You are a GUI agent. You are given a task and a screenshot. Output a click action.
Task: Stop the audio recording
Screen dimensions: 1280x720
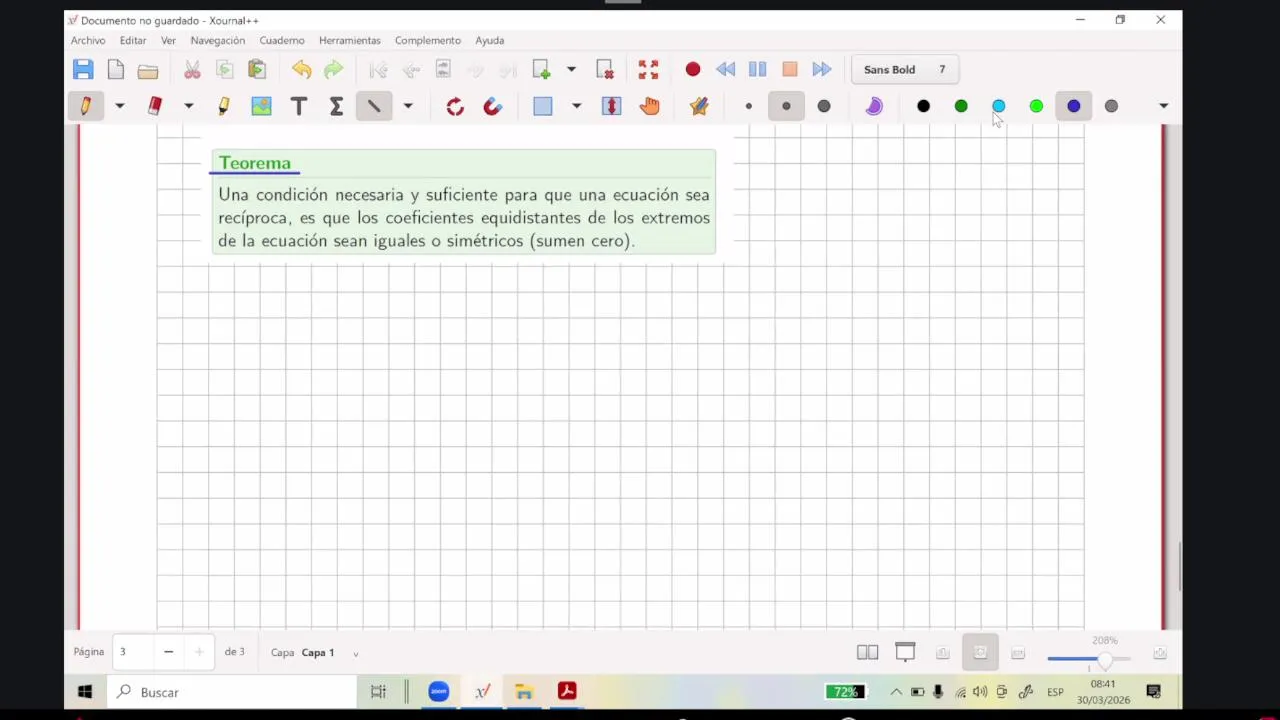tap(790, 69)
